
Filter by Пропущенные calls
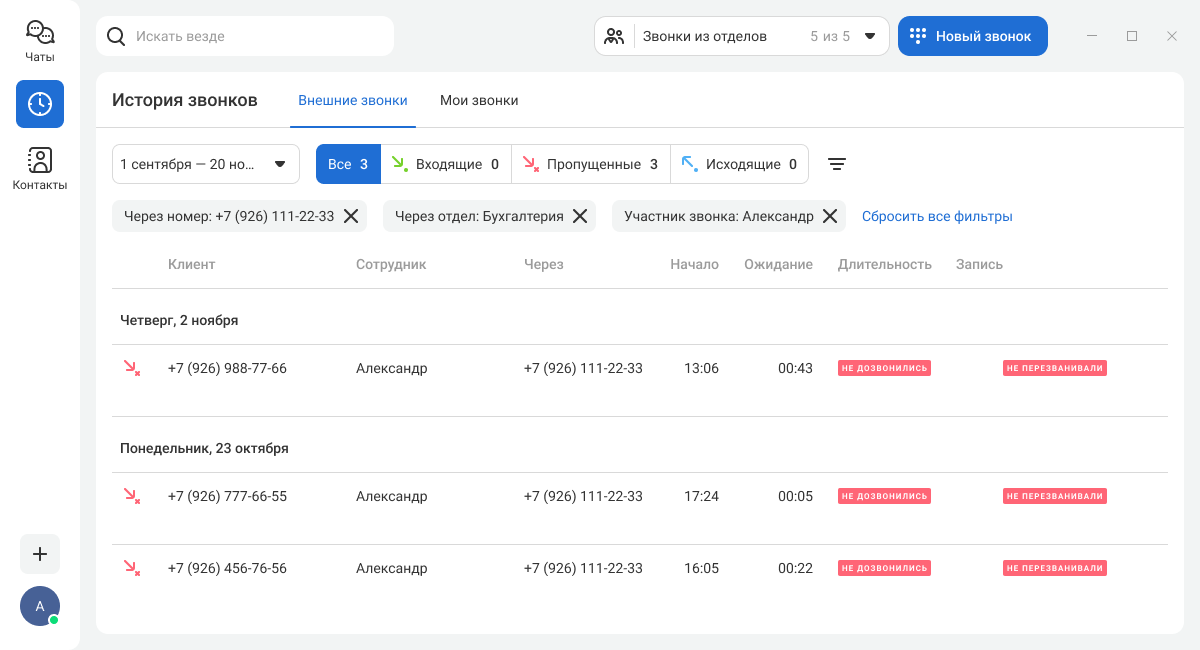590,164
